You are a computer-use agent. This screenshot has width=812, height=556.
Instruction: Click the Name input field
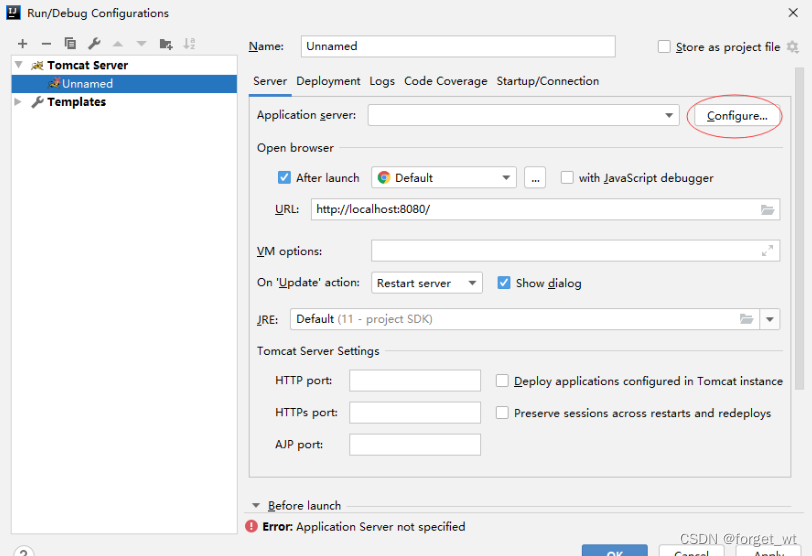458,46
